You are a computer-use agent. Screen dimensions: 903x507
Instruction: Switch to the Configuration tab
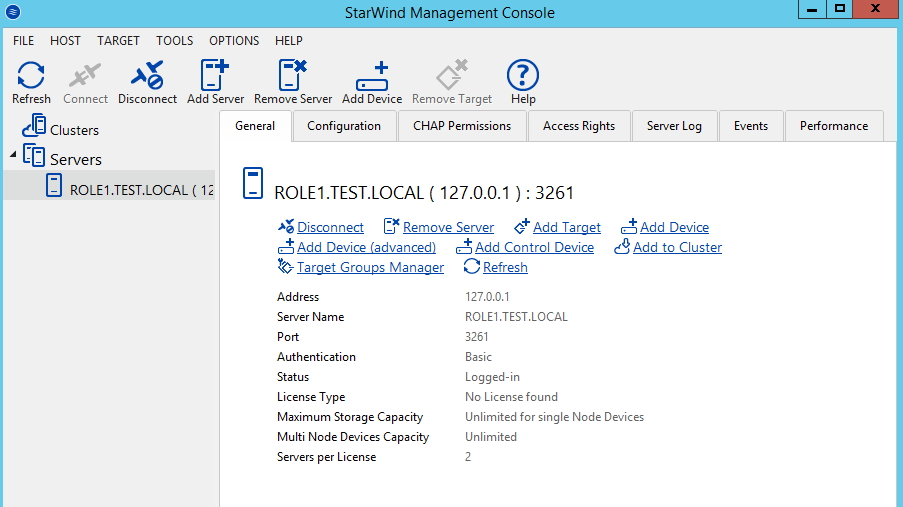pyautogui.click(x=344, y=126)
